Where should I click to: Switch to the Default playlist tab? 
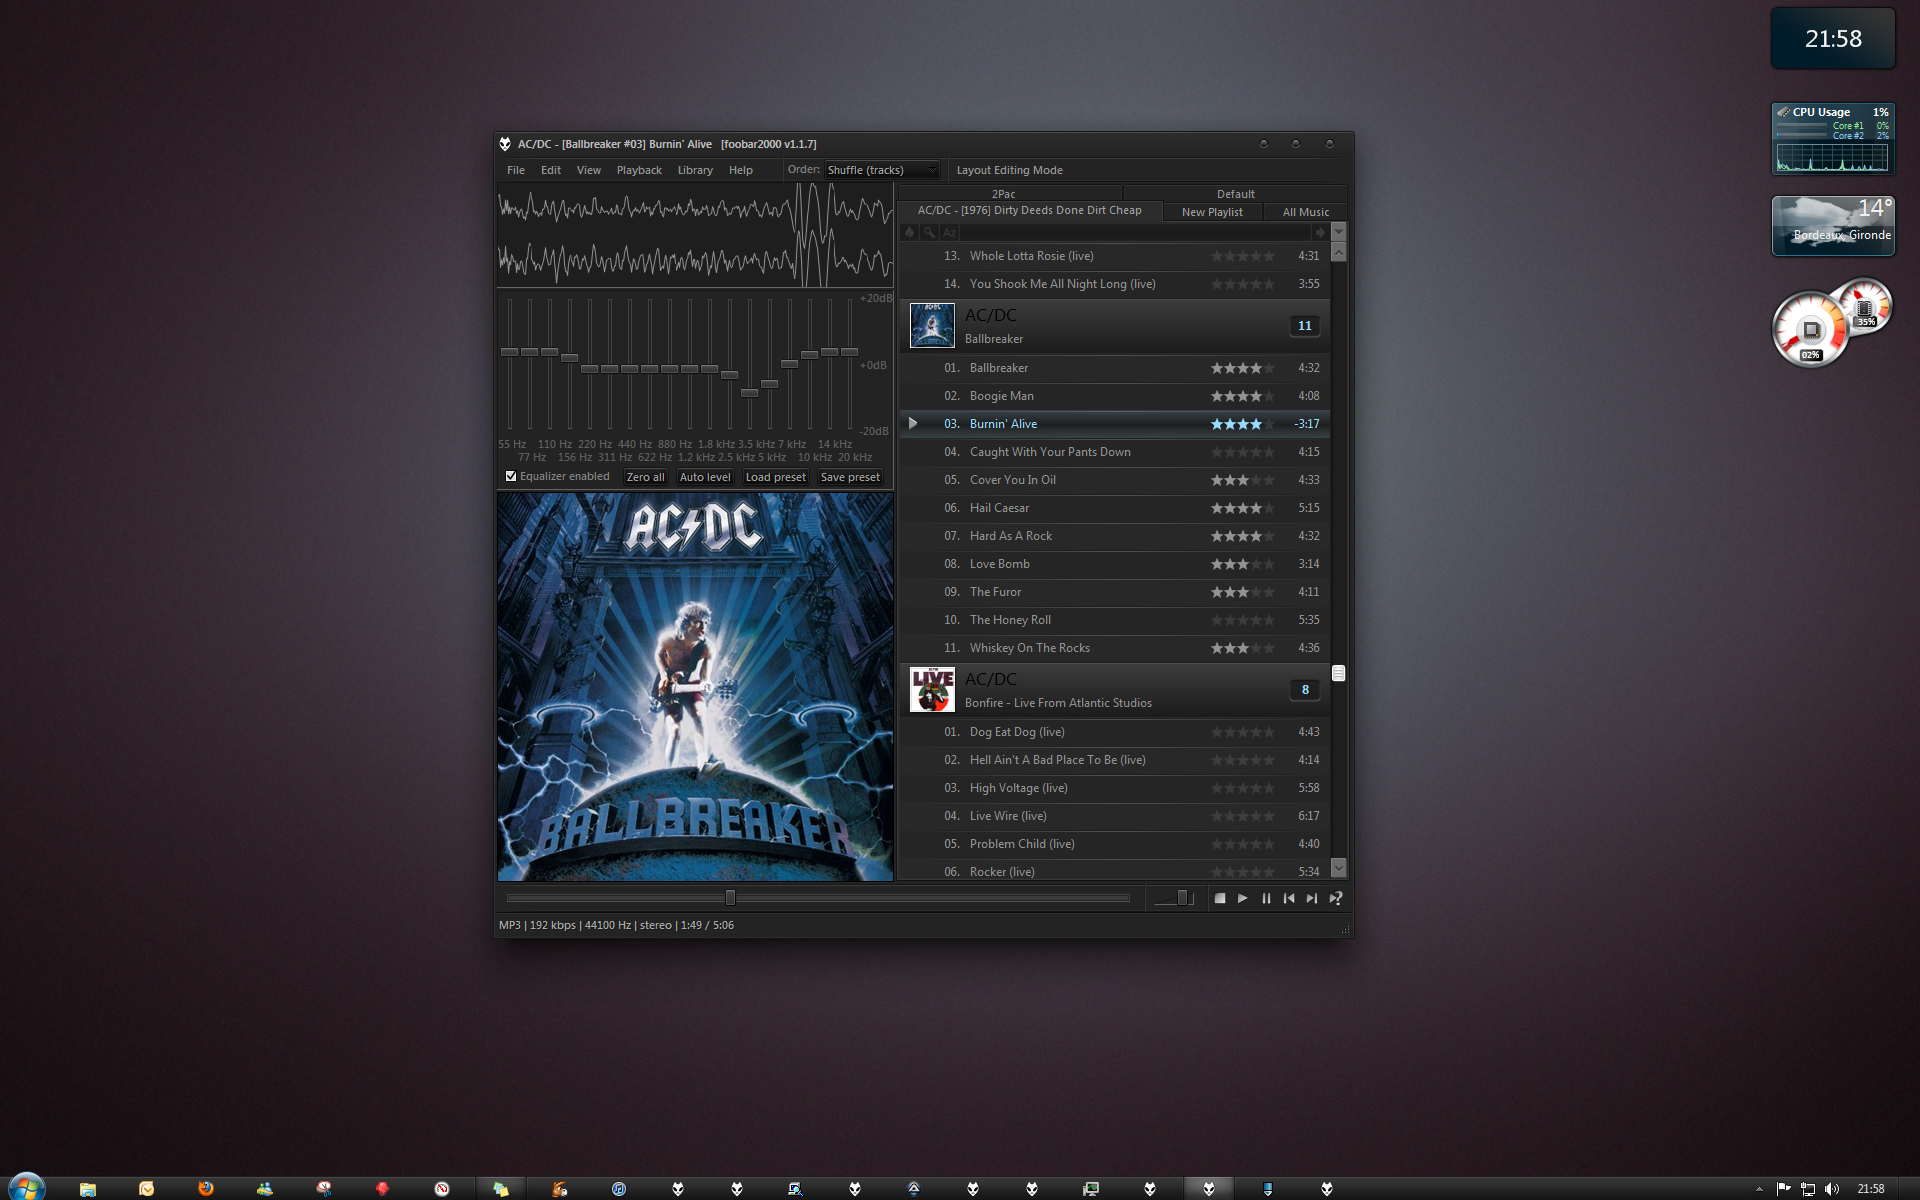(1235, 194)
